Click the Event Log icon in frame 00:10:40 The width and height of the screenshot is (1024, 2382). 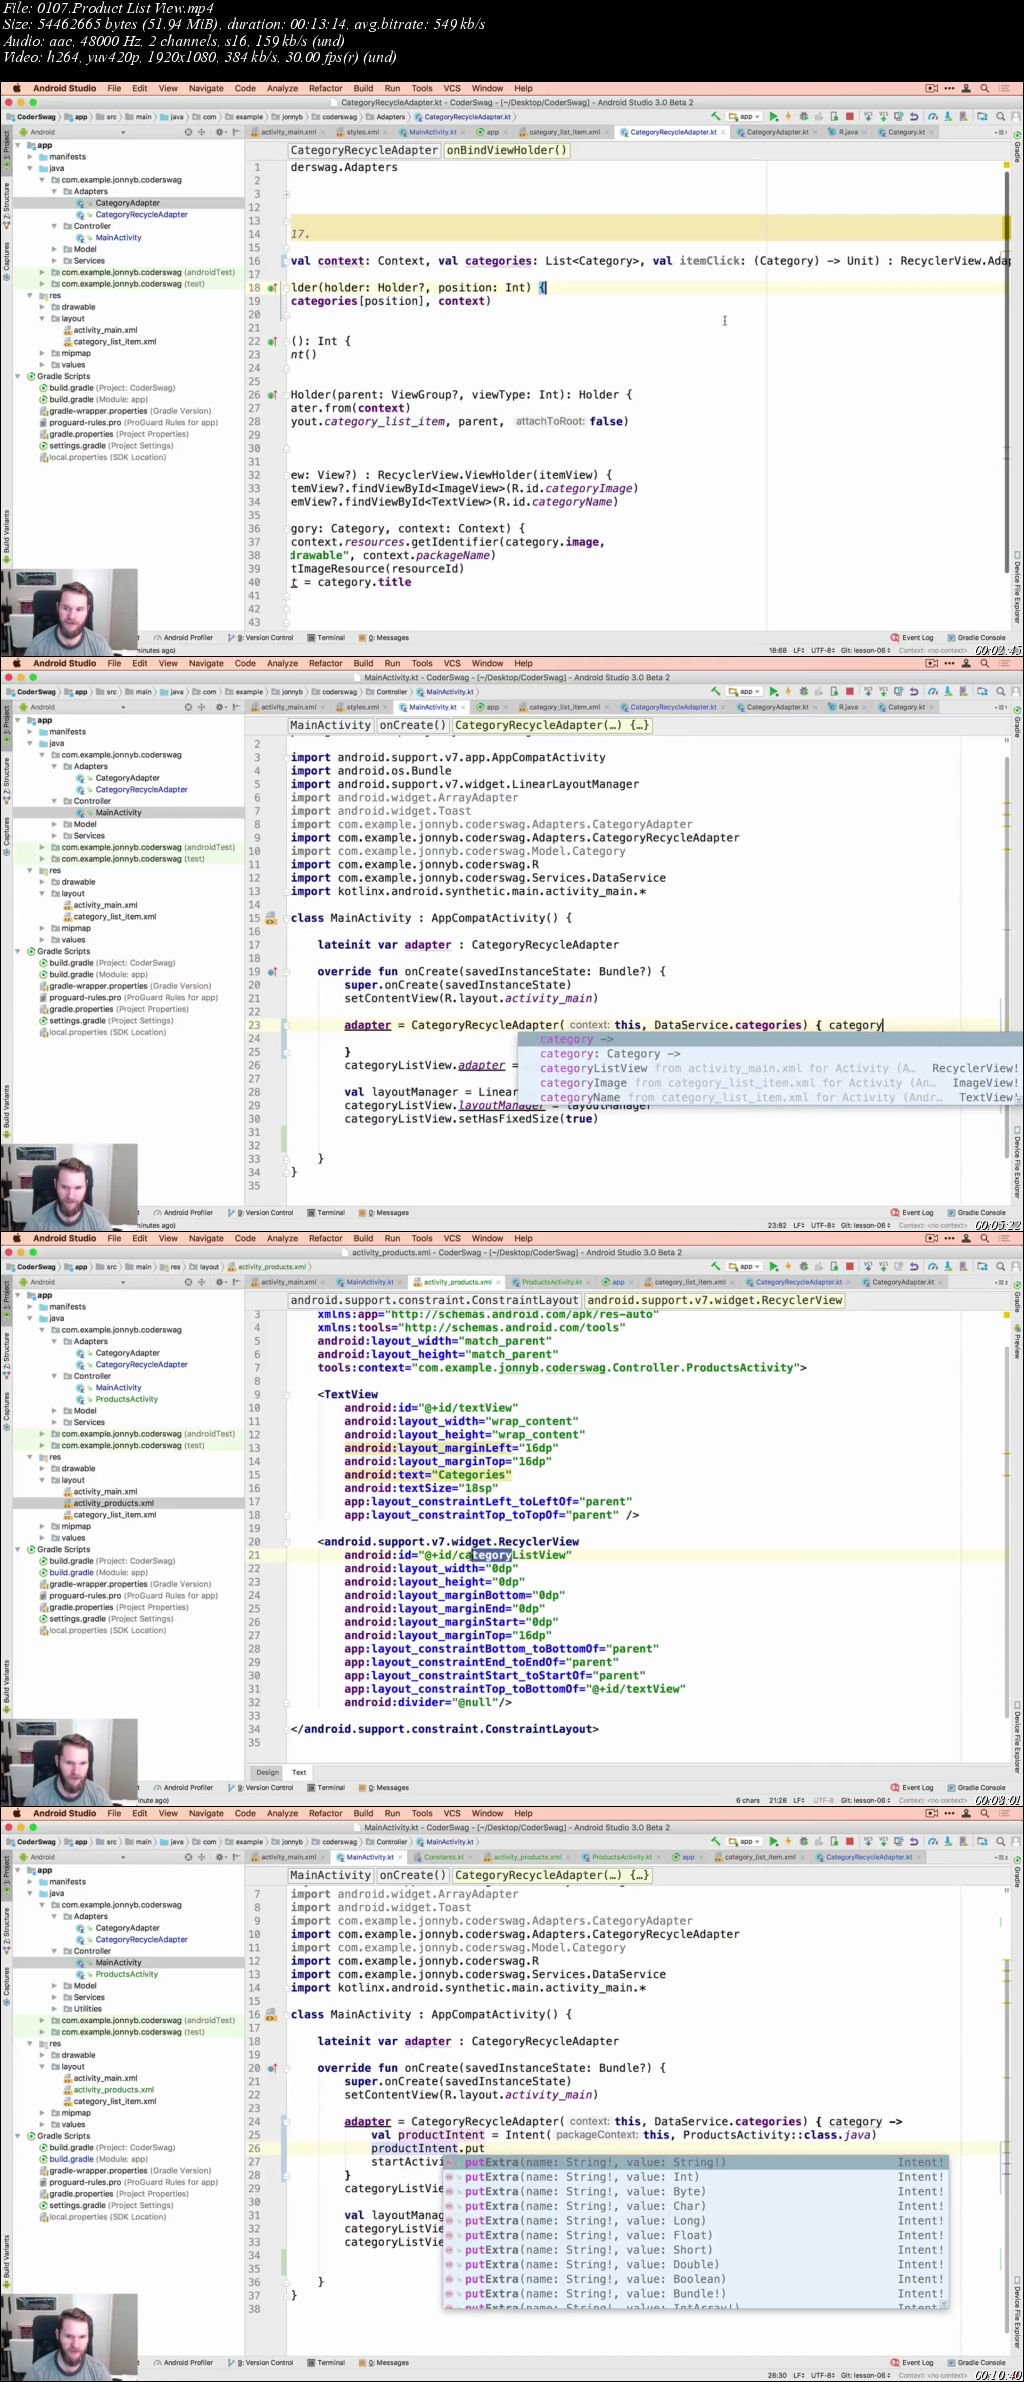[895, 2363]
